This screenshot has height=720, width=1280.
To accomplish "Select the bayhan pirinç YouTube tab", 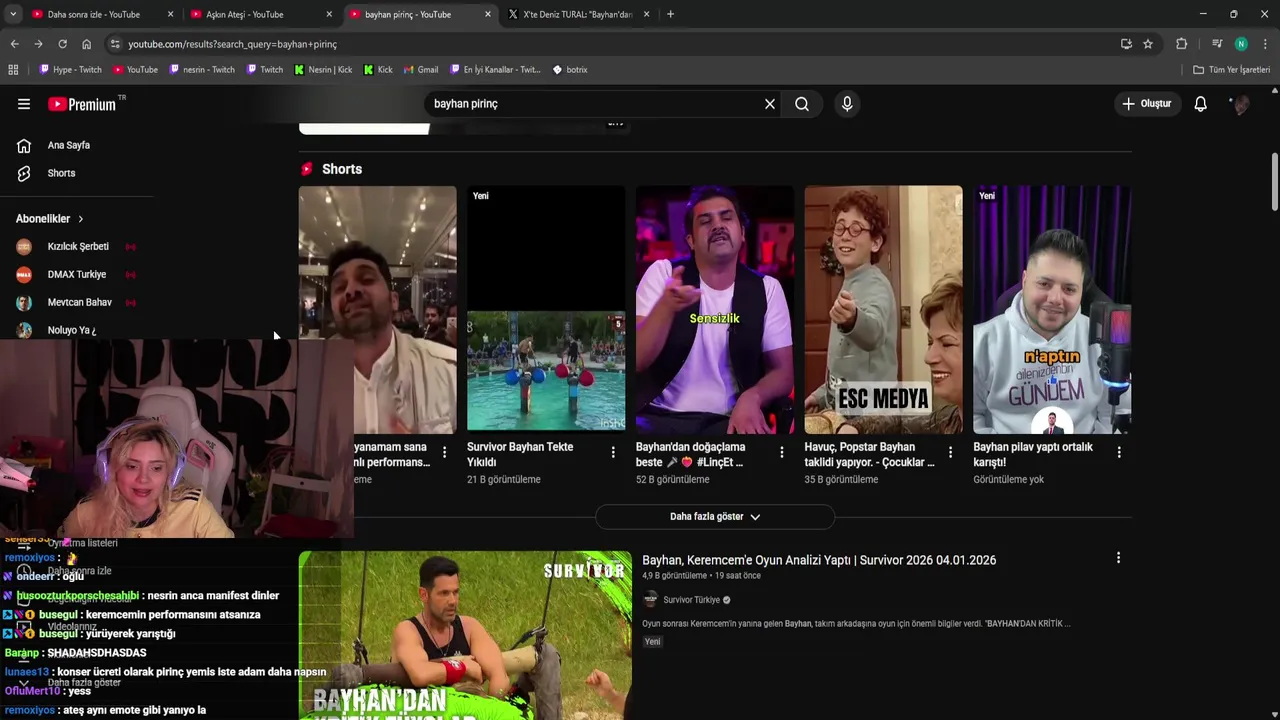I will pyautogui.click(x=419, y=14).
